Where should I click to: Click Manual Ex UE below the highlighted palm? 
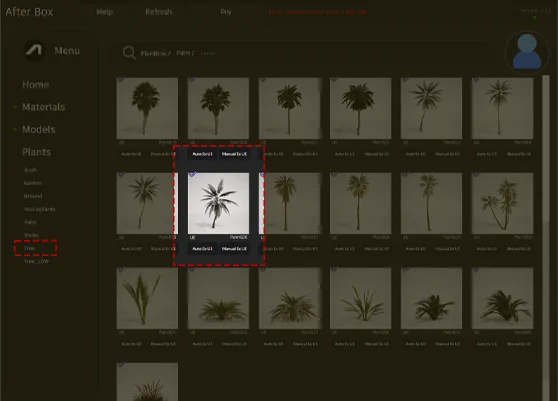234,249
